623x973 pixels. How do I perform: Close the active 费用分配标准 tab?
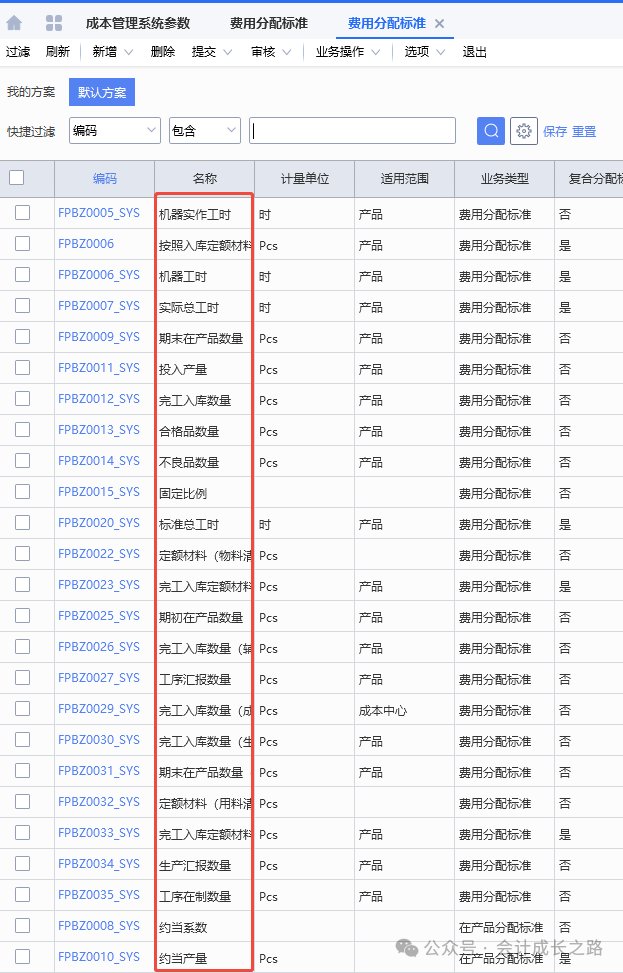pyautogui.click(x=440, y=23)
